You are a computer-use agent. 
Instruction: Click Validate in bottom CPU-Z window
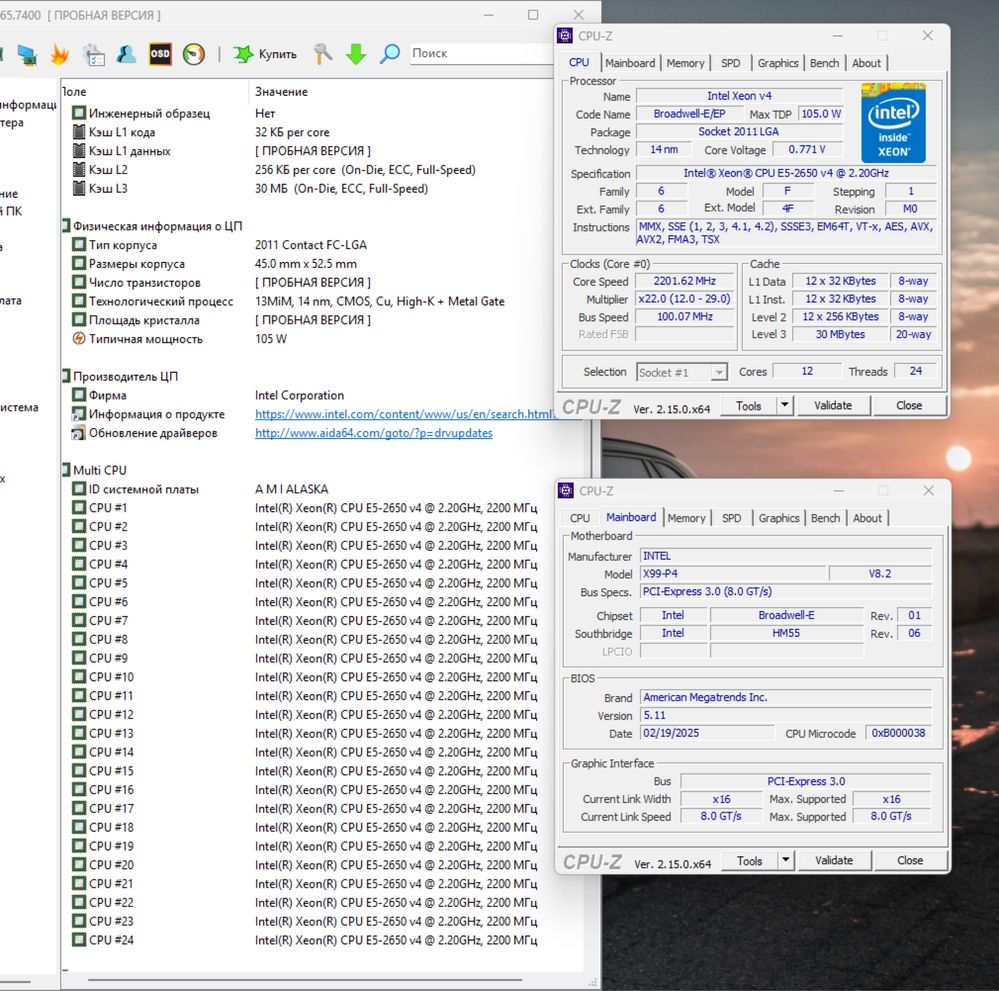click(834, 861)
